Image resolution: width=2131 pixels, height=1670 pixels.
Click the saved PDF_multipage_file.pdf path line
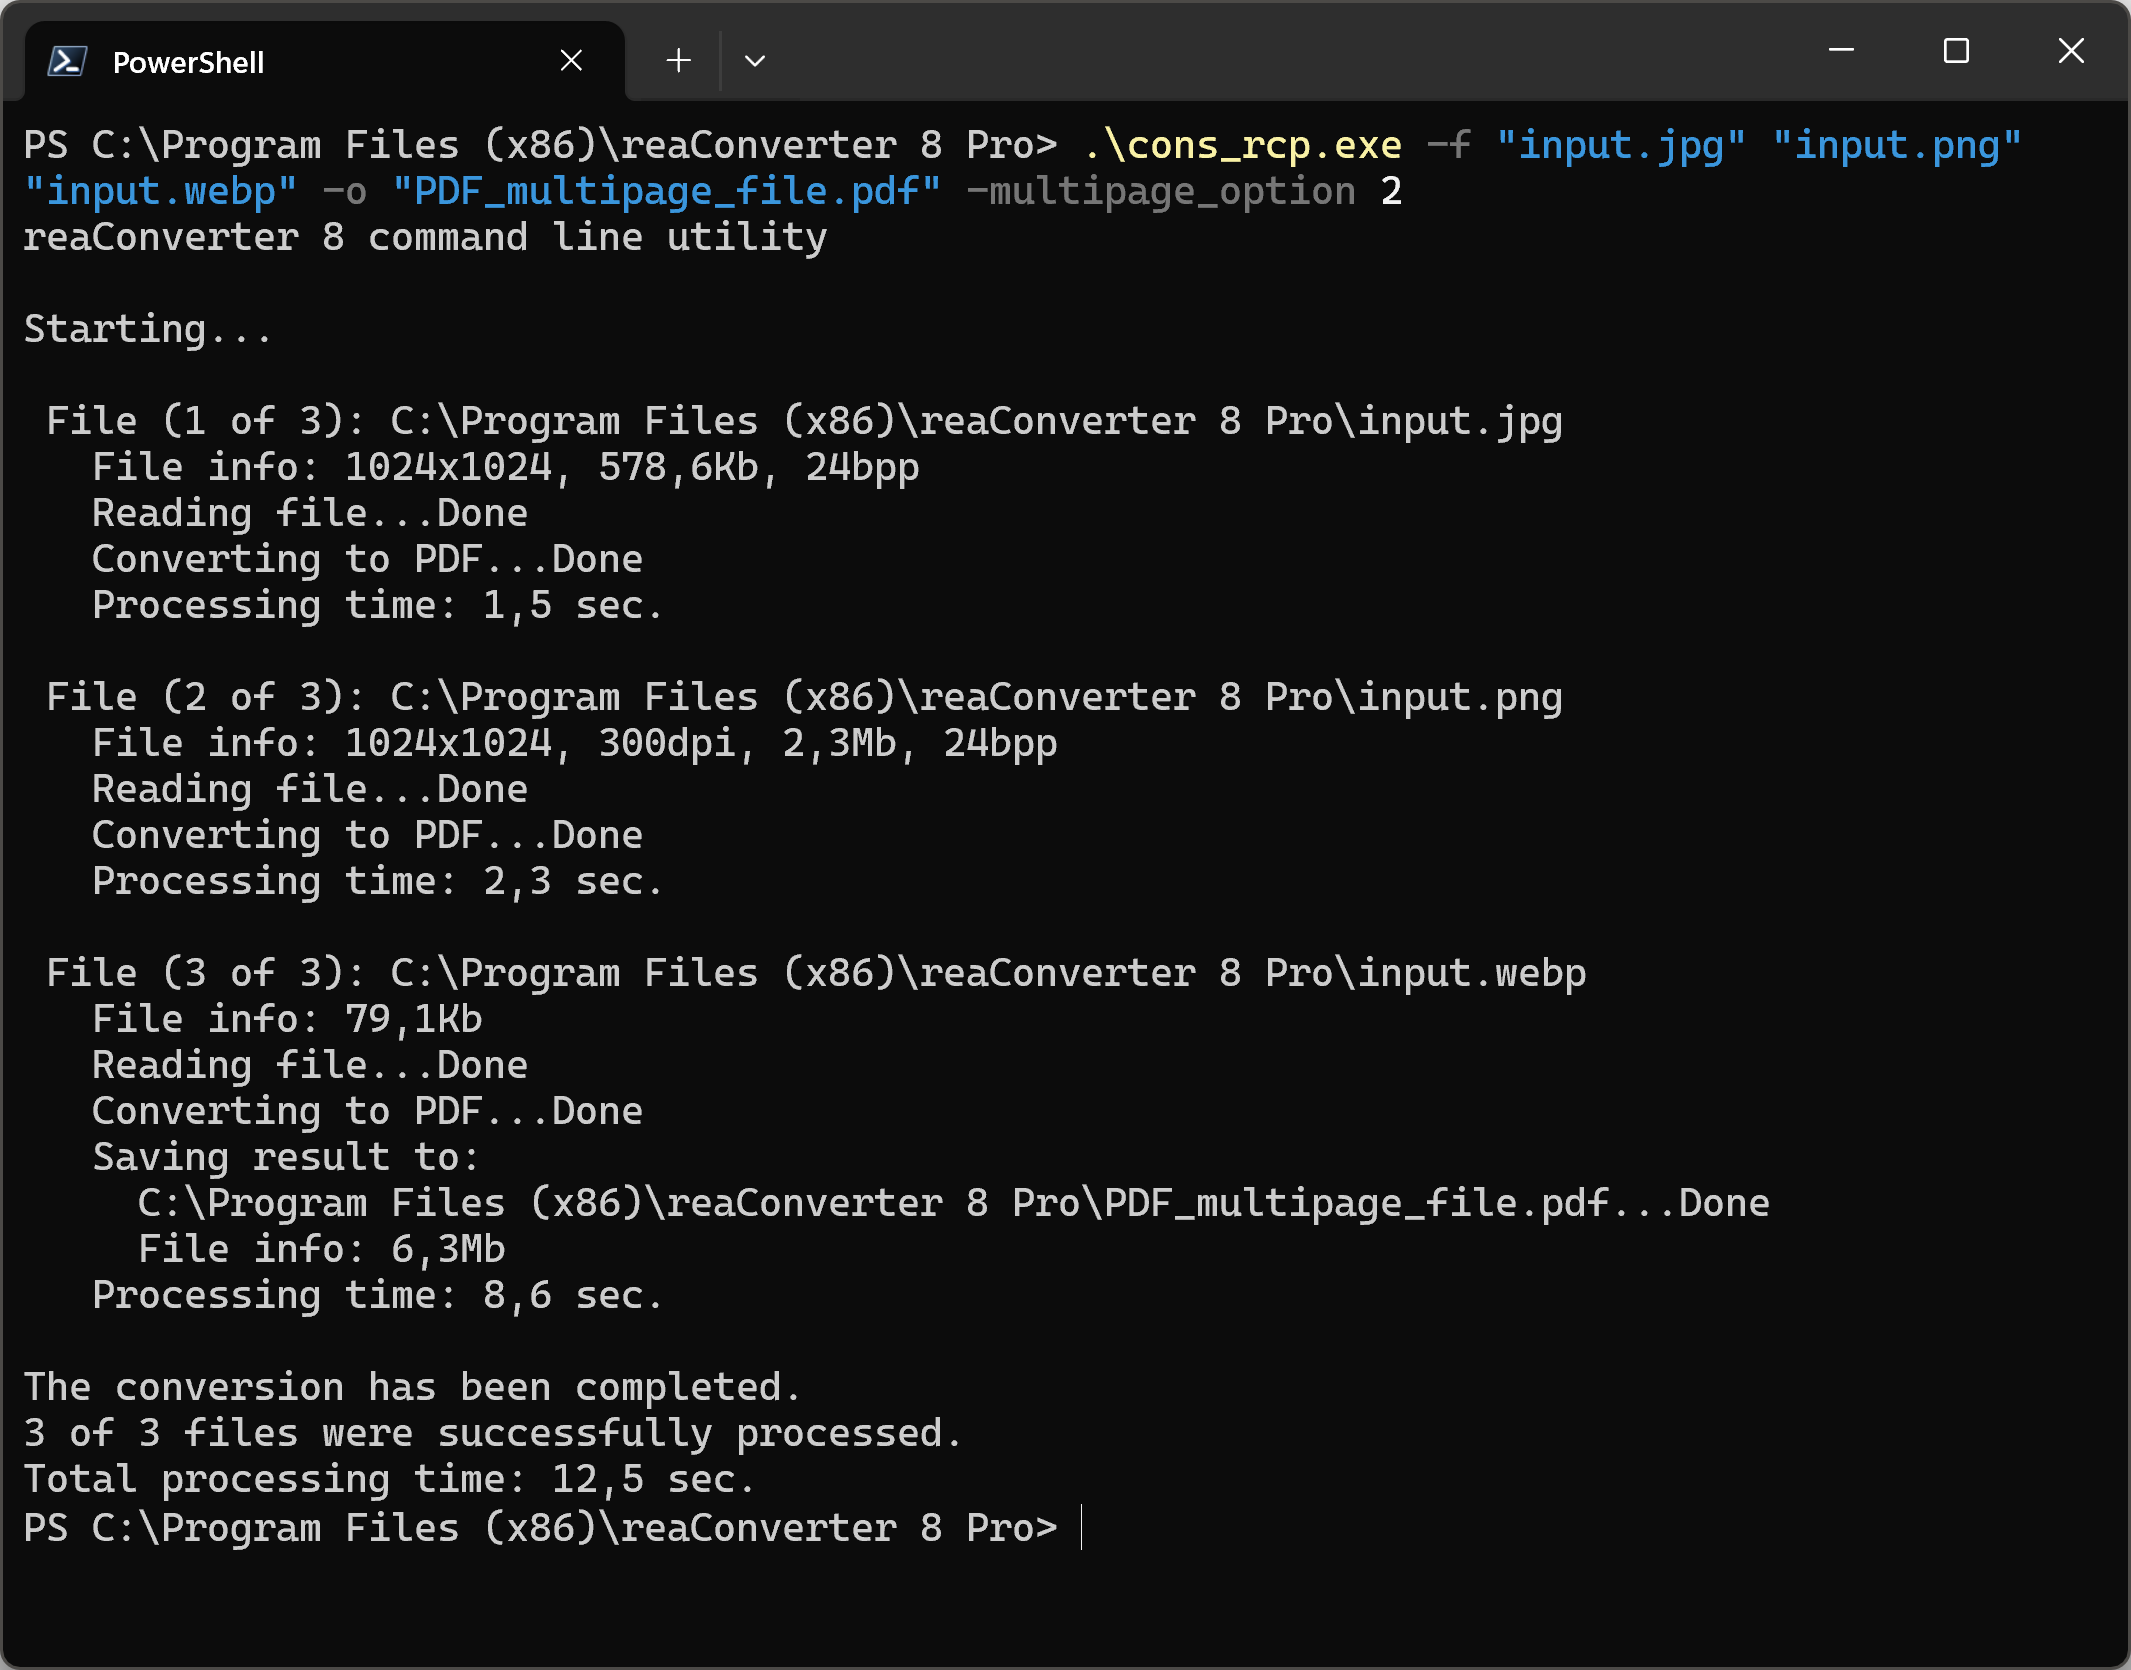(952, 1204)
